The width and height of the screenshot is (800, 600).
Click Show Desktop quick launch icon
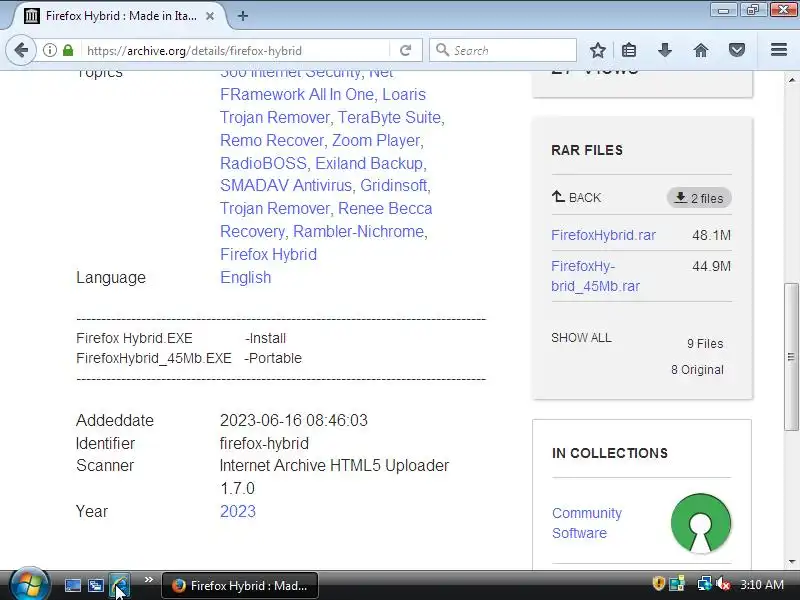click(72, 585)
